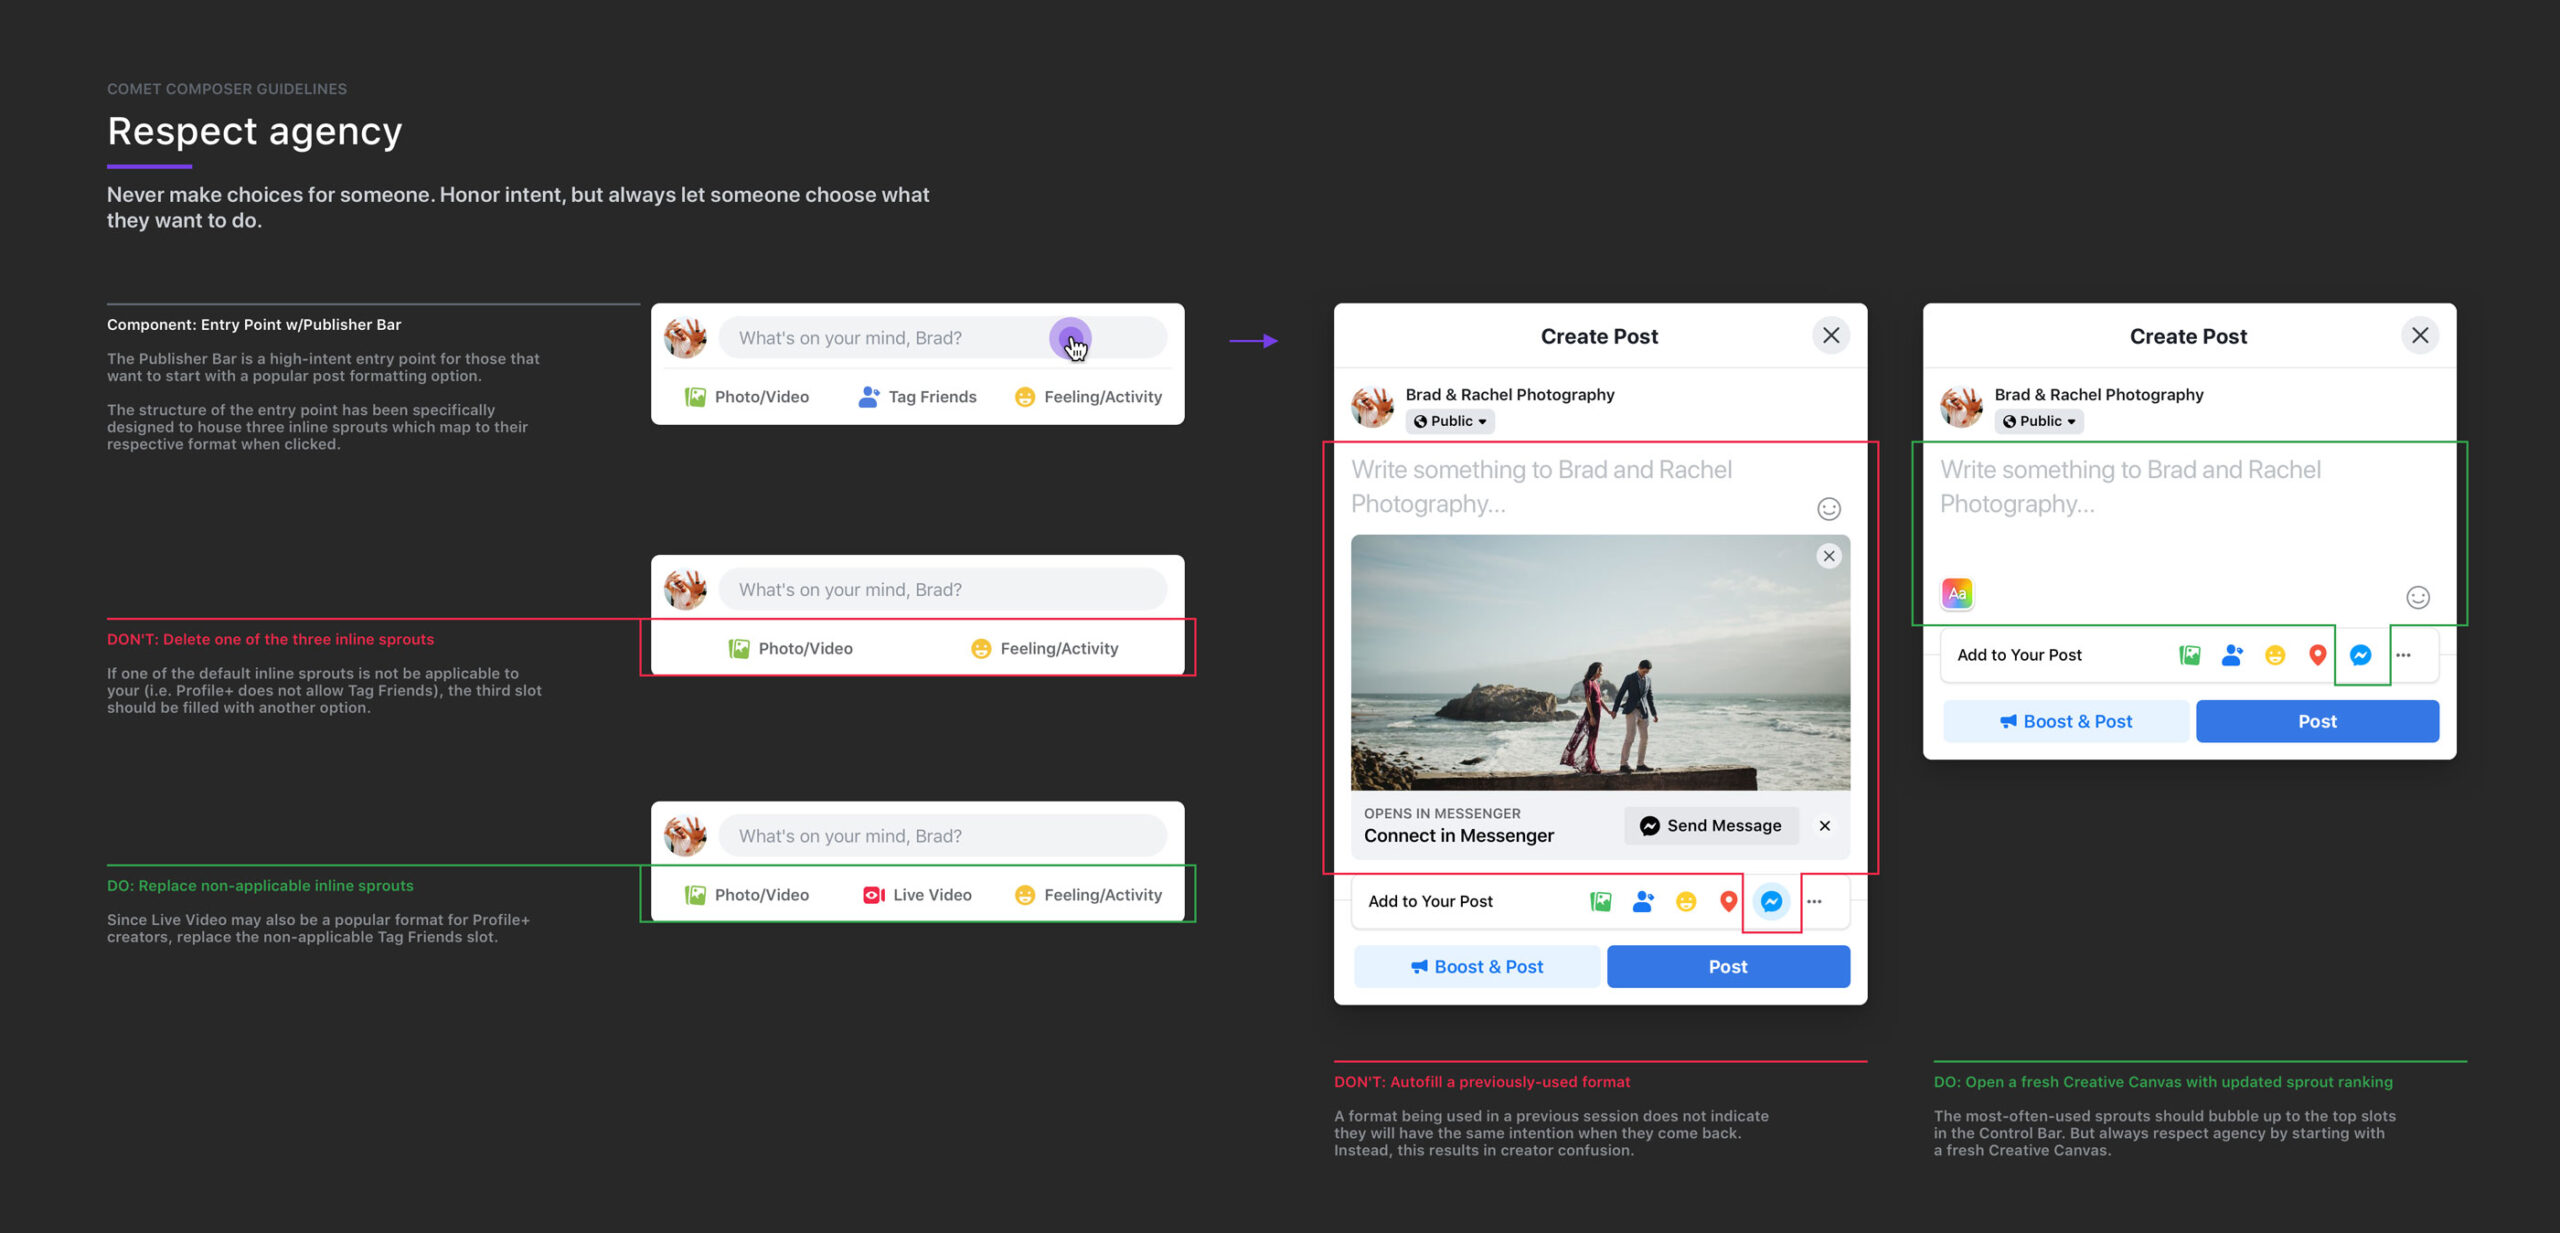Select Live Video in bottom publisher bar

(x=917, y=895)
